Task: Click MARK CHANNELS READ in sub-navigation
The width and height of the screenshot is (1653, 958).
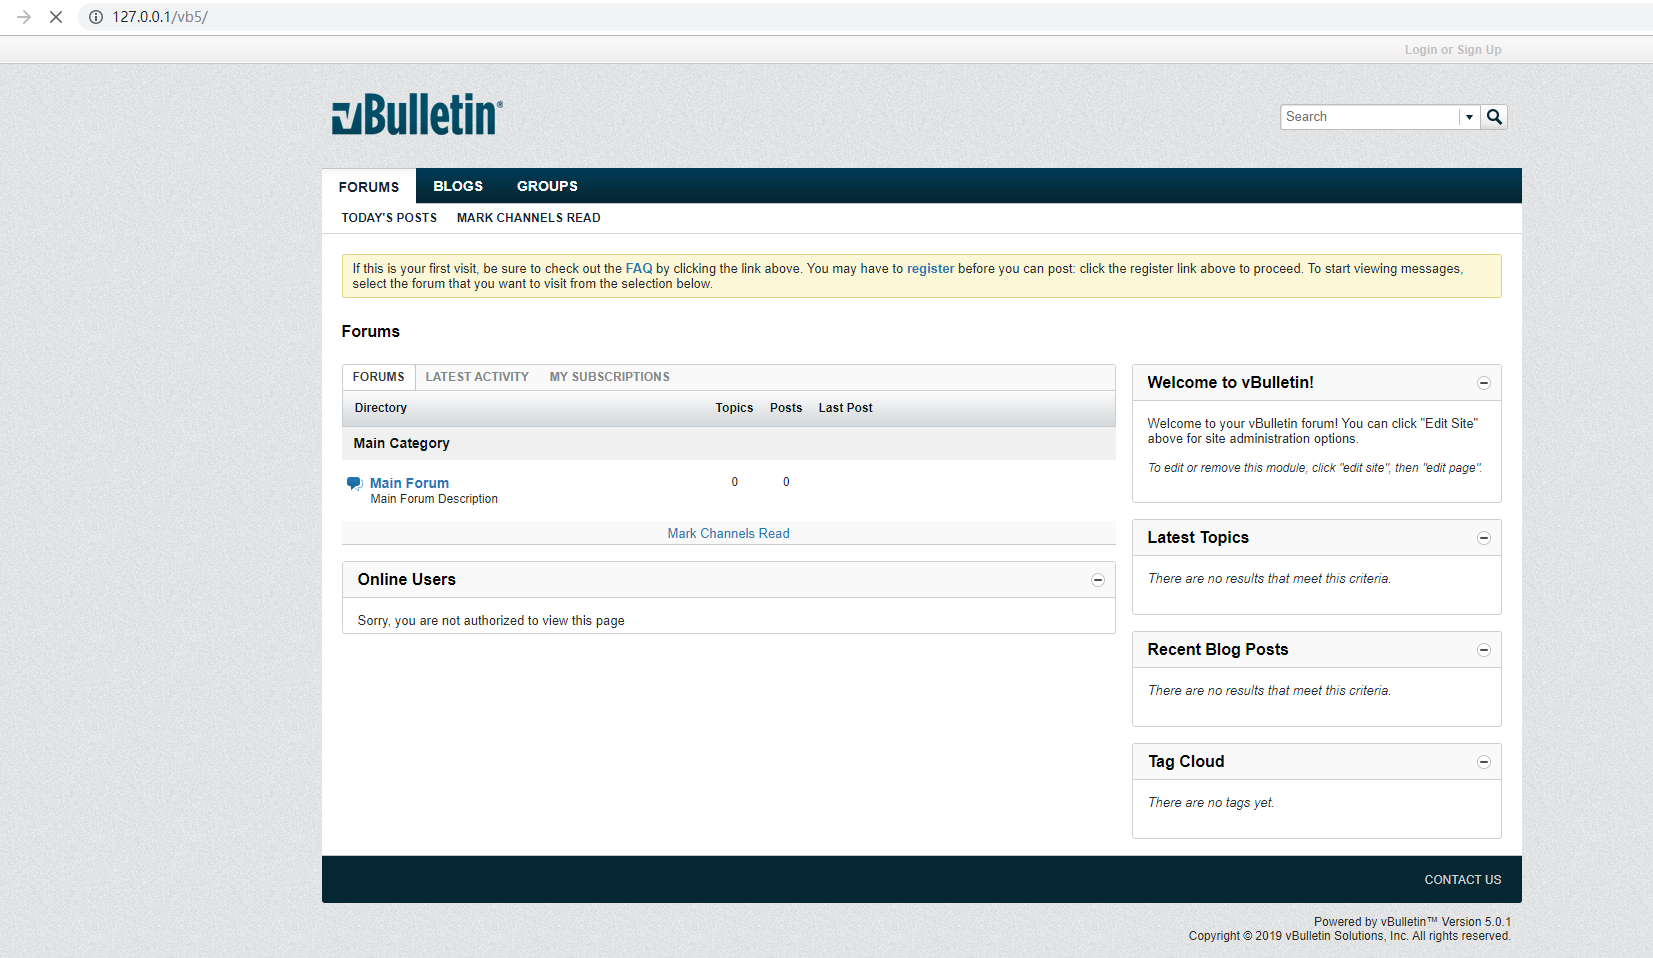Action: click(529, 218)
